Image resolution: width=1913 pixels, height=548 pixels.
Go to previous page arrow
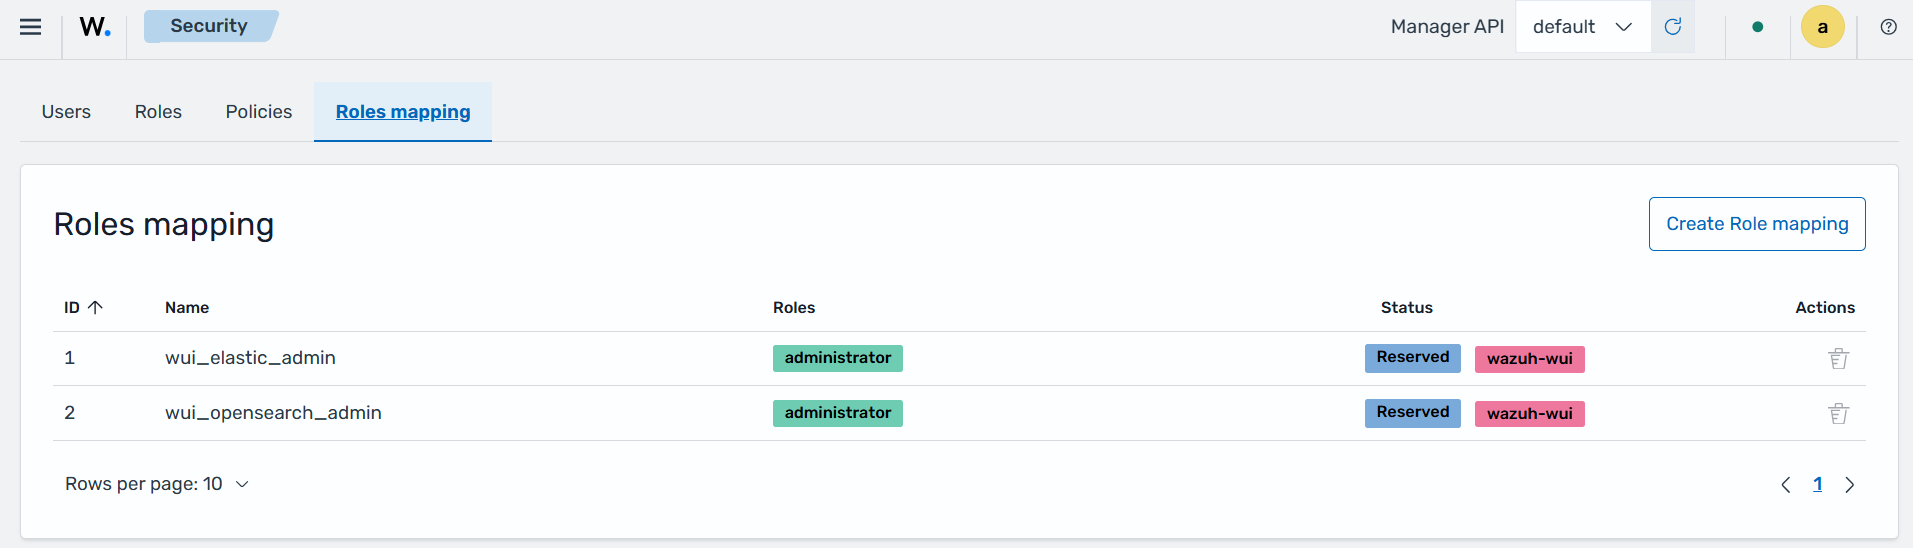point(1786,485)
